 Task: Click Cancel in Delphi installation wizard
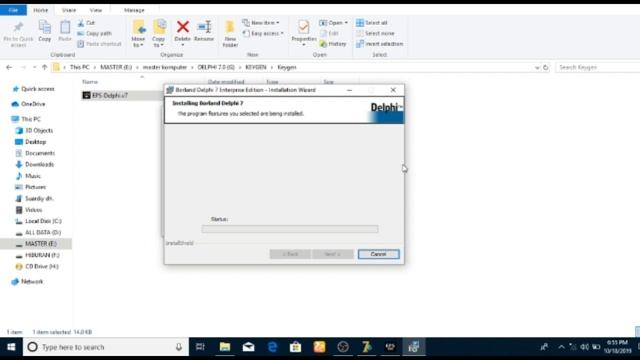click(x=378, y=254)
